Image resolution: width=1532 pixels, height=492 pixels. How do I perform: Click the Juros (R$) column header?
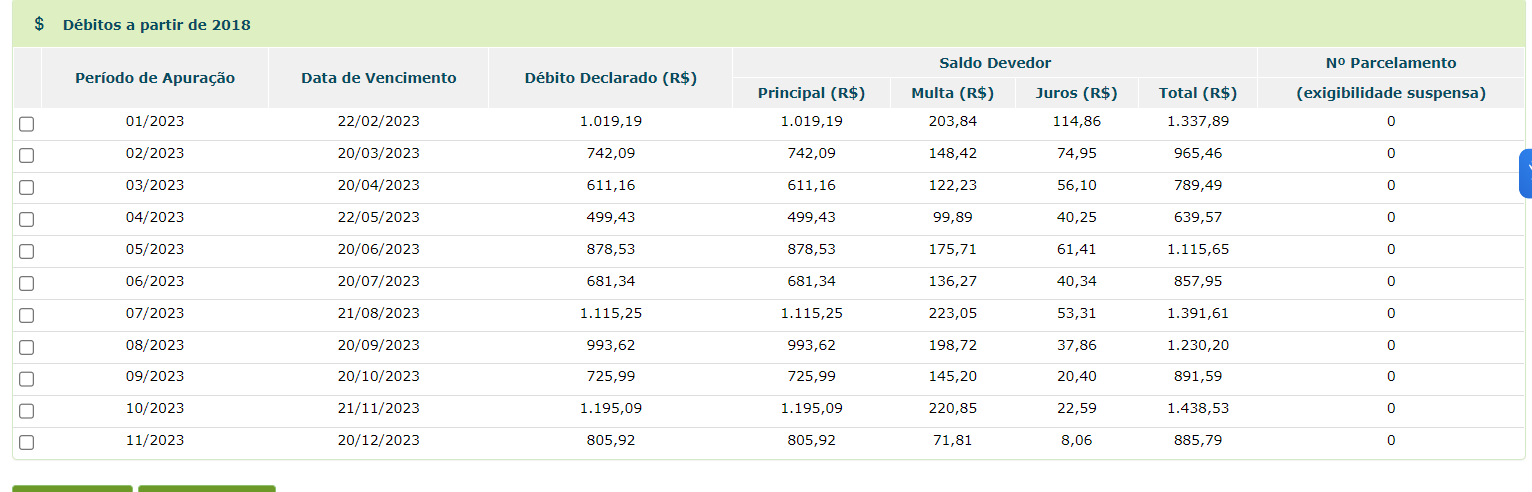[x=1076, y=93]
